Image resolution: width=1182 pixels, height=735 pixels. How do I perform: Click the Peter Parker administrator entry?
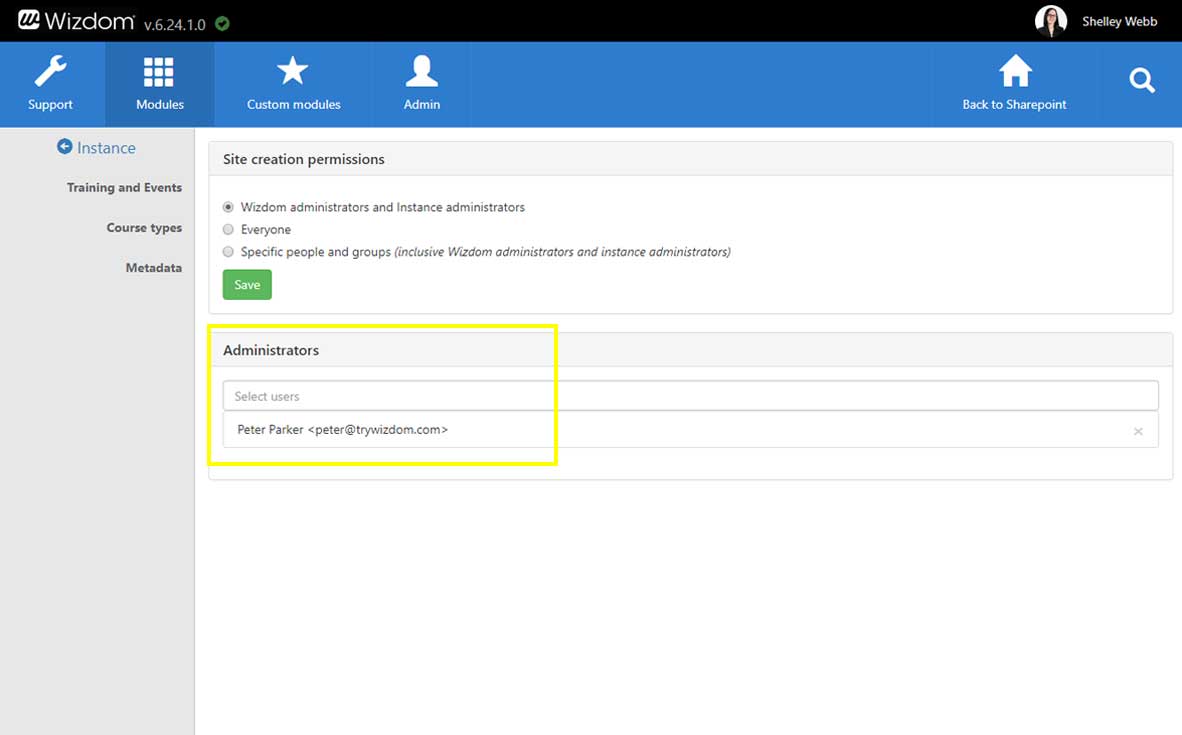point(343,430)
